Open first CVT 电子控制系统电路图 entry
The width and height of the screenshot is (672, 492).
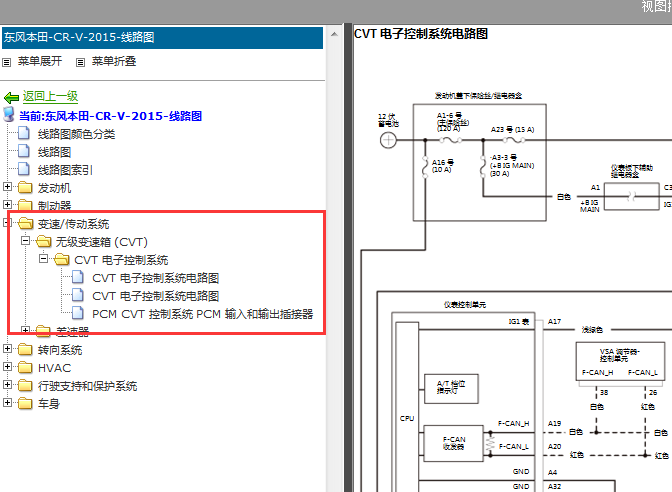(156, 278)
